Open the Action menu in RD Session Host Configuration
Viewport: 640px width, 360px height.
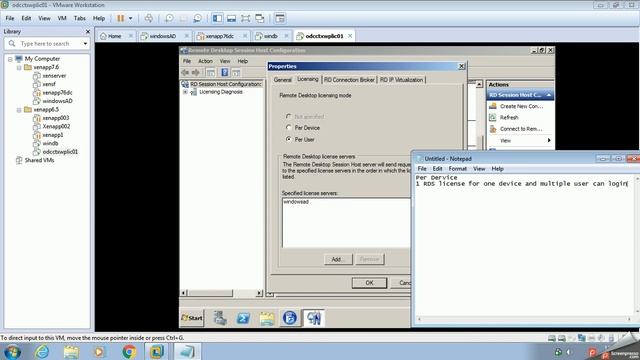tap(205, 61)
